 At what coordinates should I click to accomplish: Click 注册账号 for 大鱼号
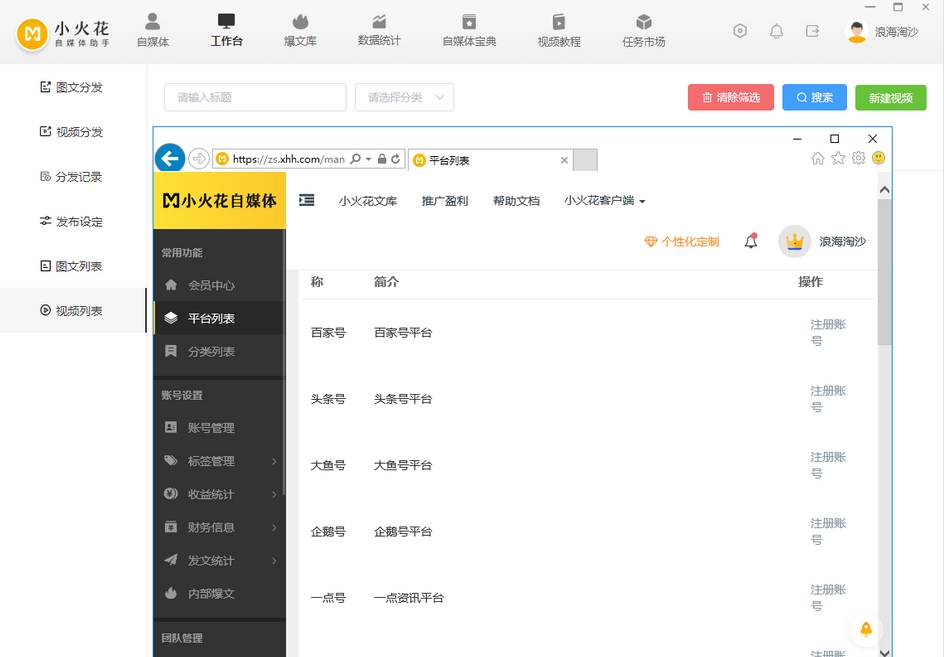[x=828, y=465]
